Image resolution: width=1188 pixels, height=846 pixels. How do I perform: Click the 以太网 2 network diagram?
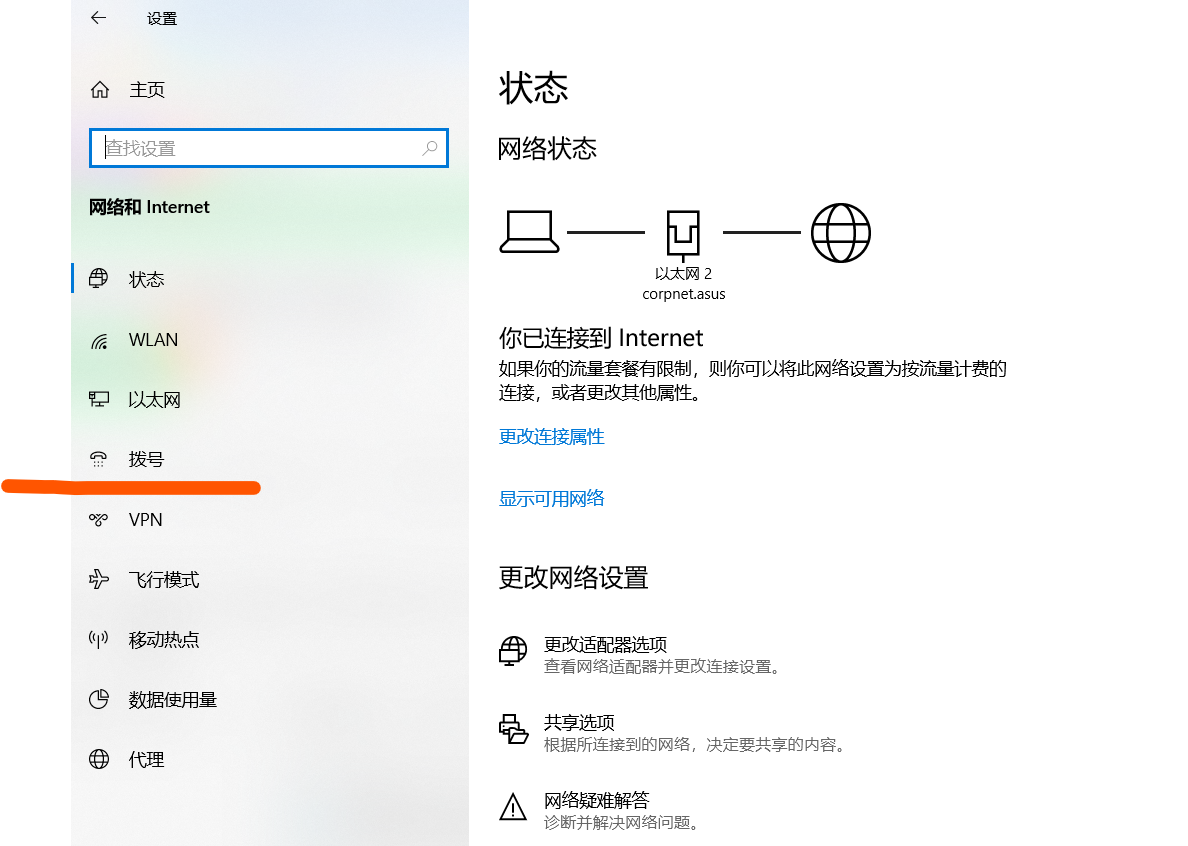tap(683, 232)
